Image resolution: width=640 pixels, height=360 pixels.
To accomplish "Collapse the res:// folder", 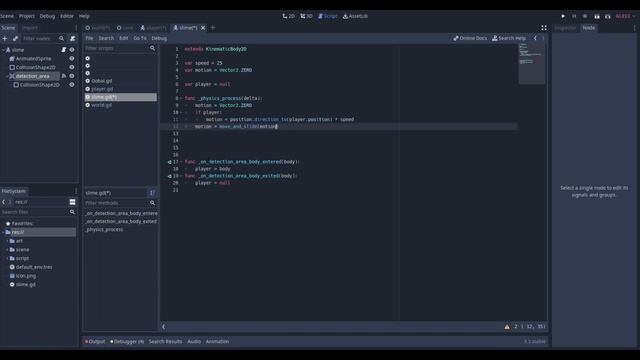I will click(x=3, y=232).
